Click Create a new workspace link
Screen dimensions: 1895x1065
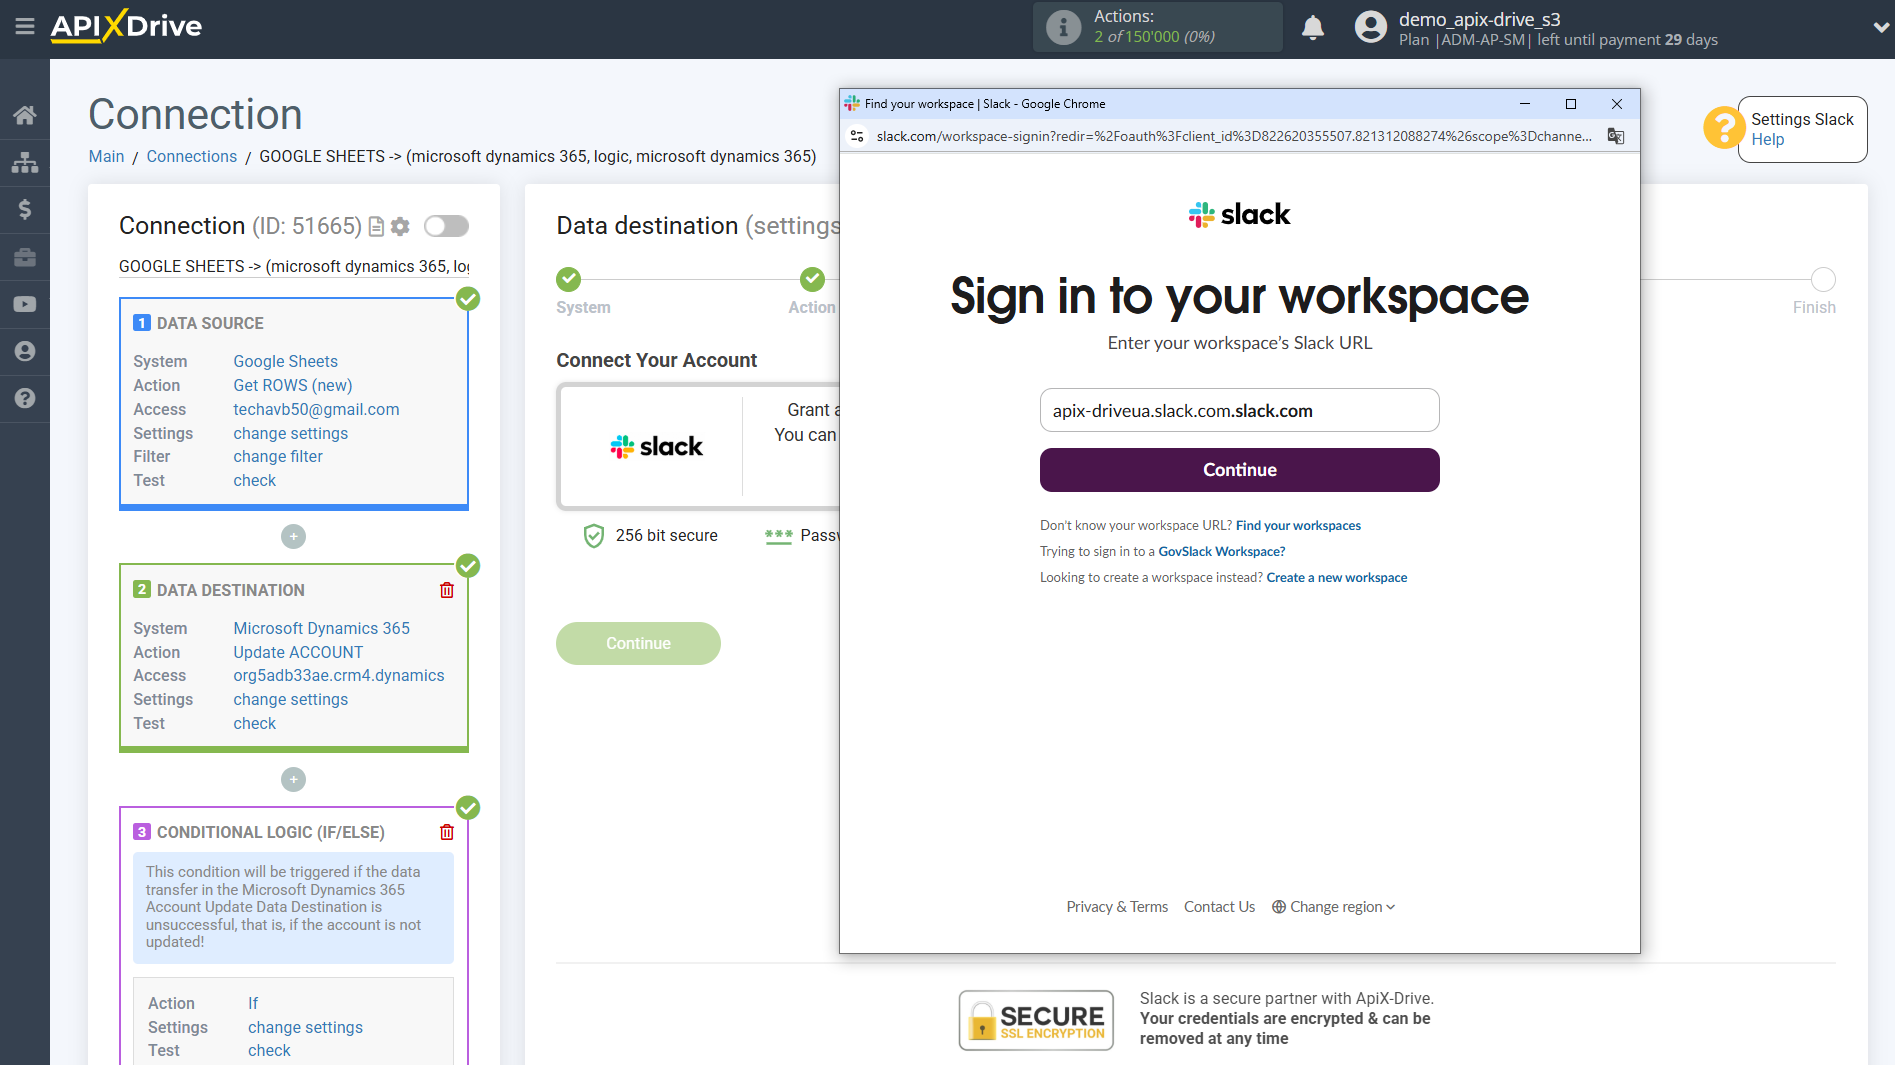(x=1336, y=577)
